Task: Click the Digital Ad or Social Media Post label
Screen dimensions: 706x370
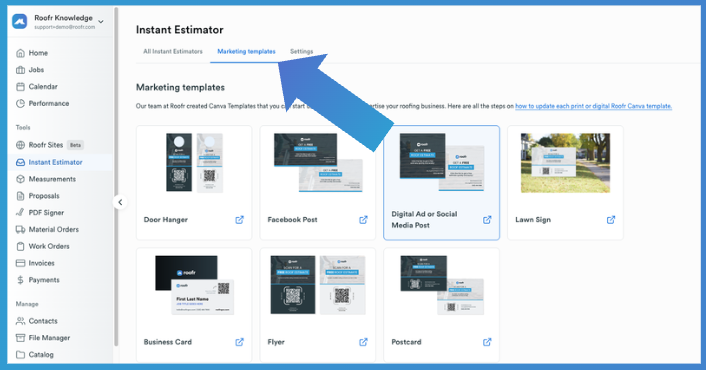Action: [424, 220]
